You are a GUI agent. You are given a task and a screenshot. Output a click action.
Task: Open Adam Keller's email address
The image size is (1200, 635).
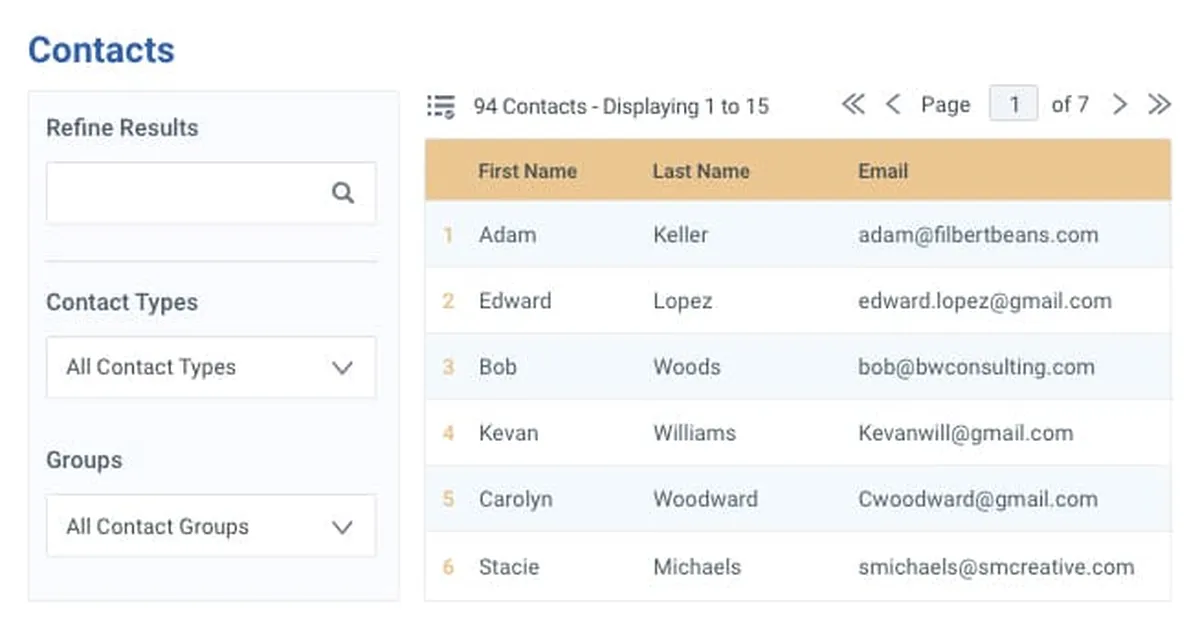tap(977, 235)
